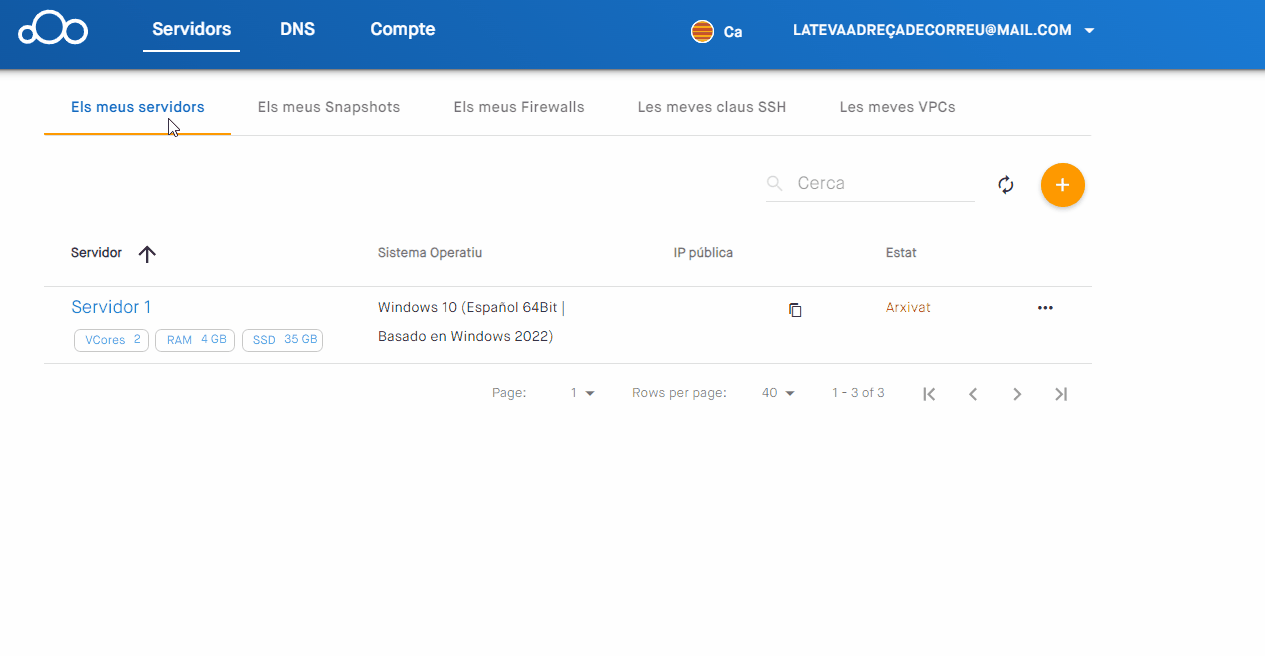Open the Rows per page dropdown
This screenshot has width=1265, height=656.
click(x=778, y=394)
